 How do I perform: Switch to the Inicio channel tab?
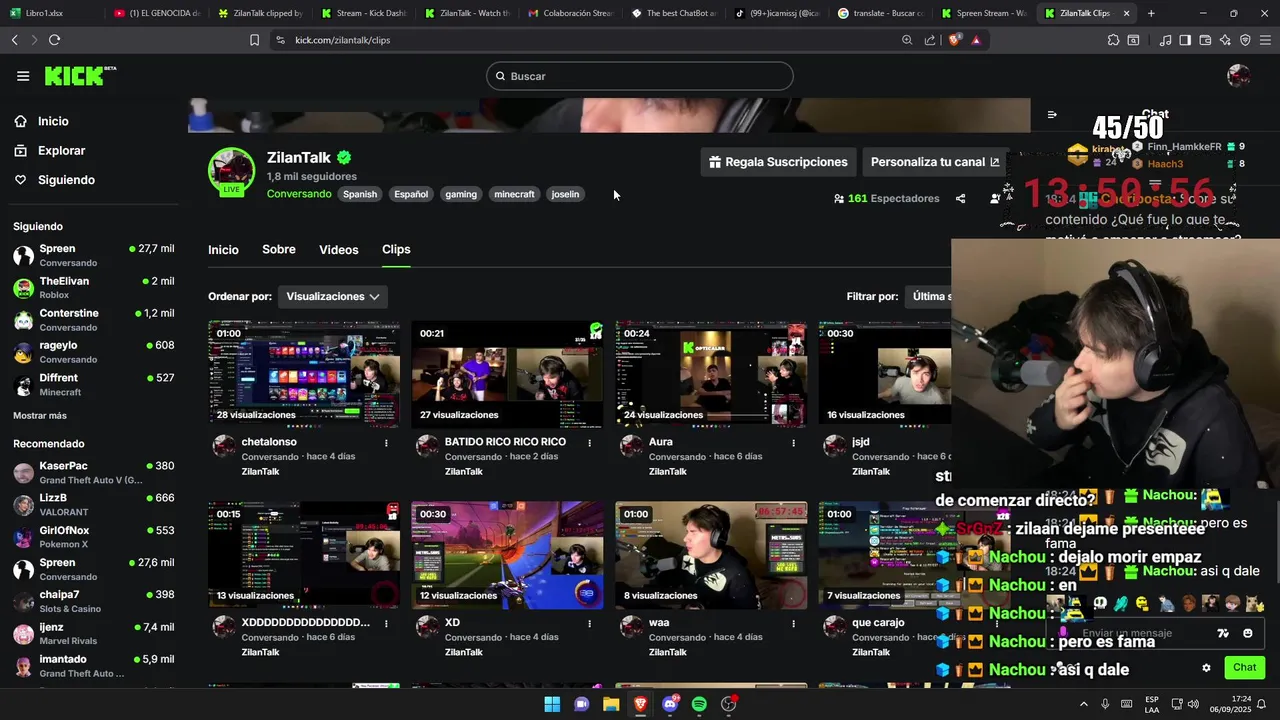(223, 250)
